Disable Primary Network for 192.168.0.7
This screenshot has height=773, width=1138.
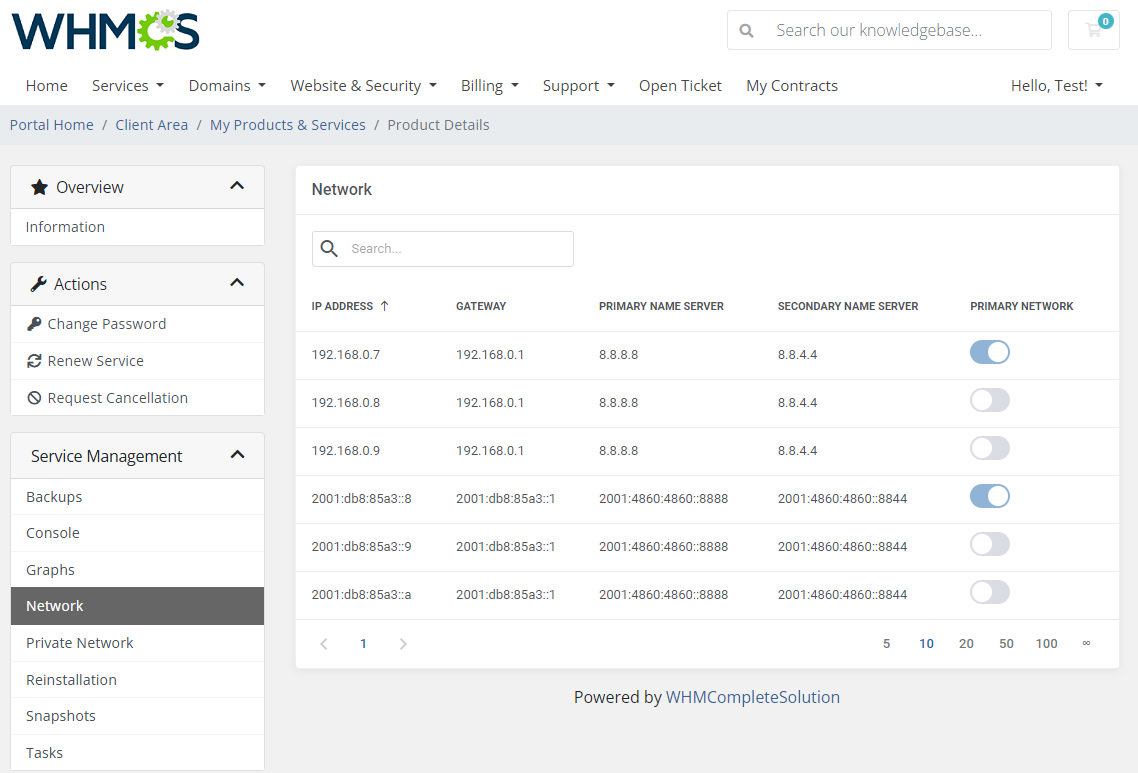989,352
